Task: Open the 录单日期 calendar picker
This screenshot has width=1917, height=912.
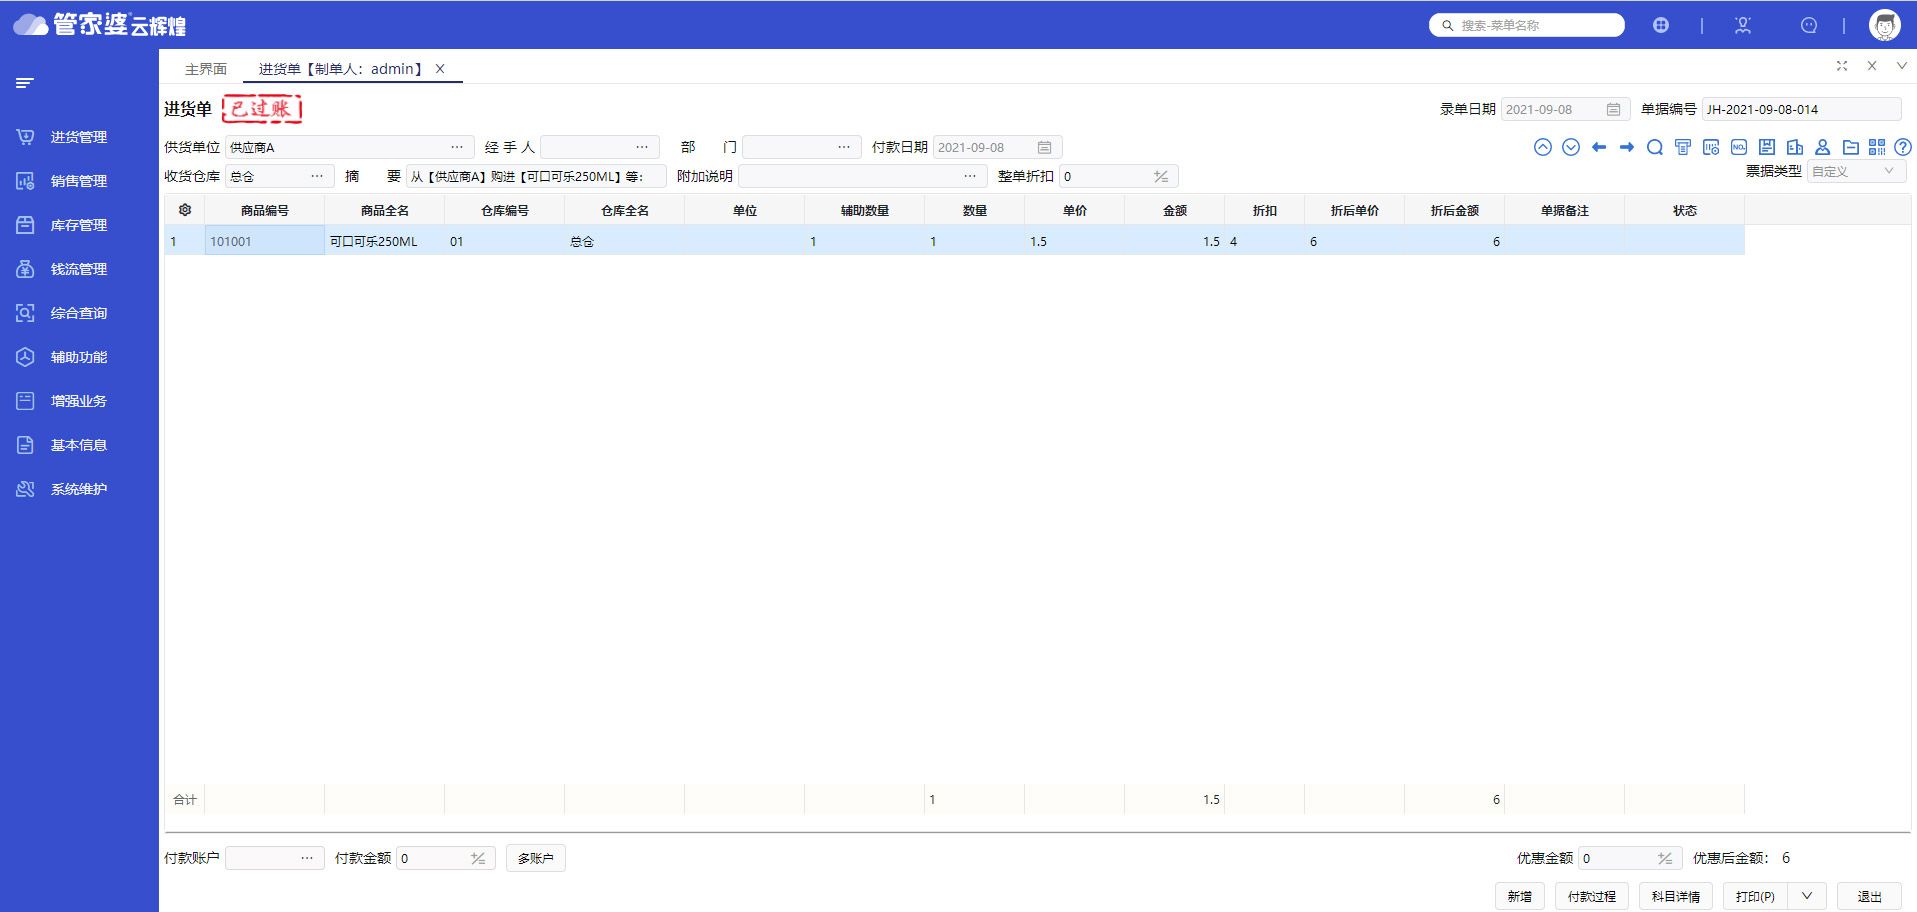Action: click(1613, 109)
